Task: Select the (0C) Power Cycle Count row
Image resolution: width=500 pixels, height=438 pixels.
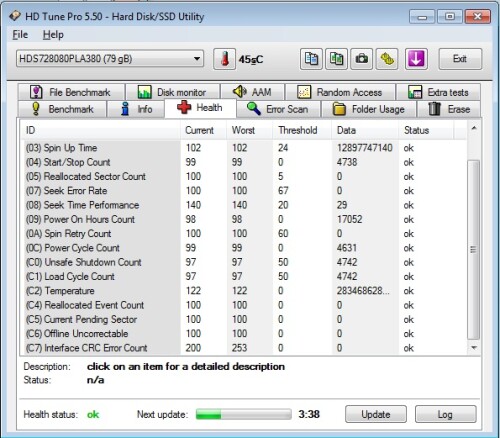Action: [243, 248]
